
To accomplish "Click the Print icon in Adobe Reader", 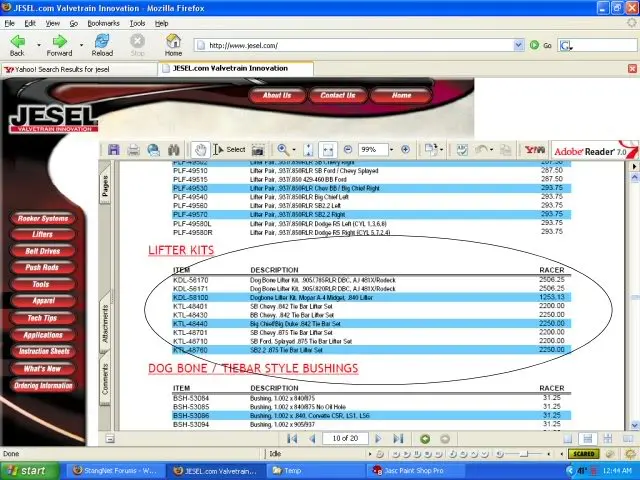I will click(x=133, y=150).
